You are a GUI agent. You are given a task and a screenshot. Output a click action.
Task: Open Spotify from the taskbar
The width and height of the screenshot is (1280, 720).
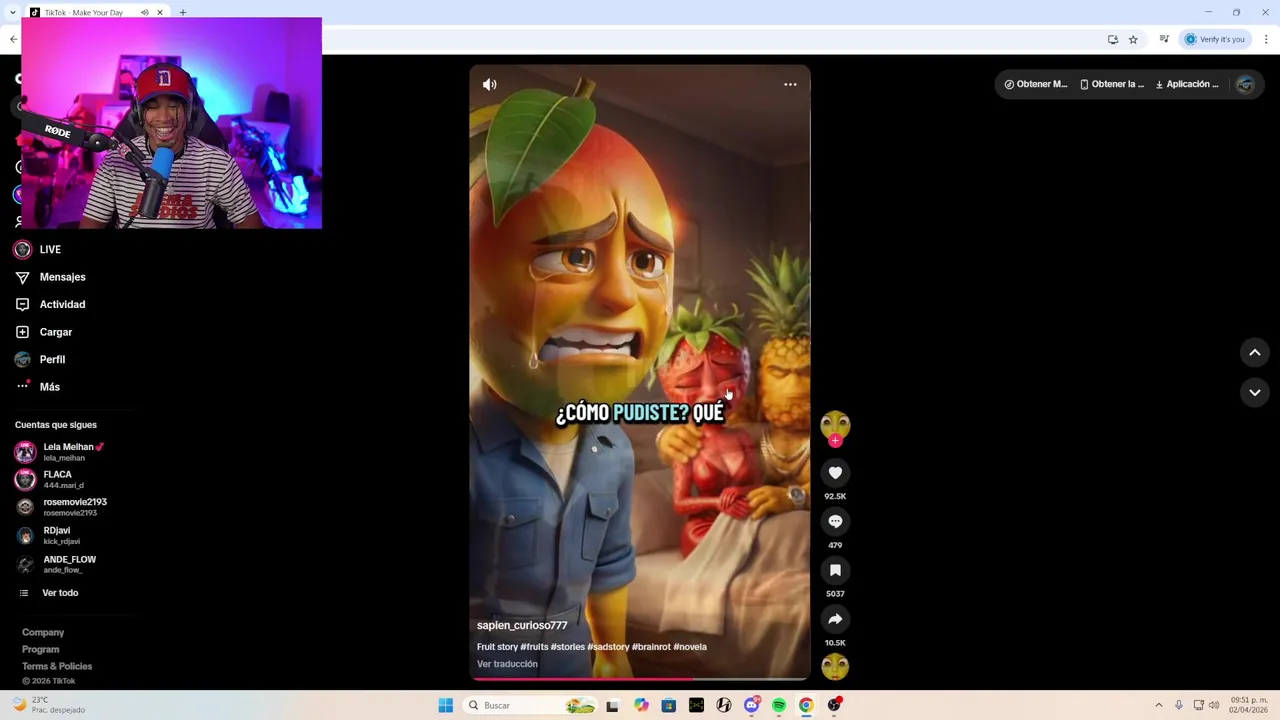[778, 705]
